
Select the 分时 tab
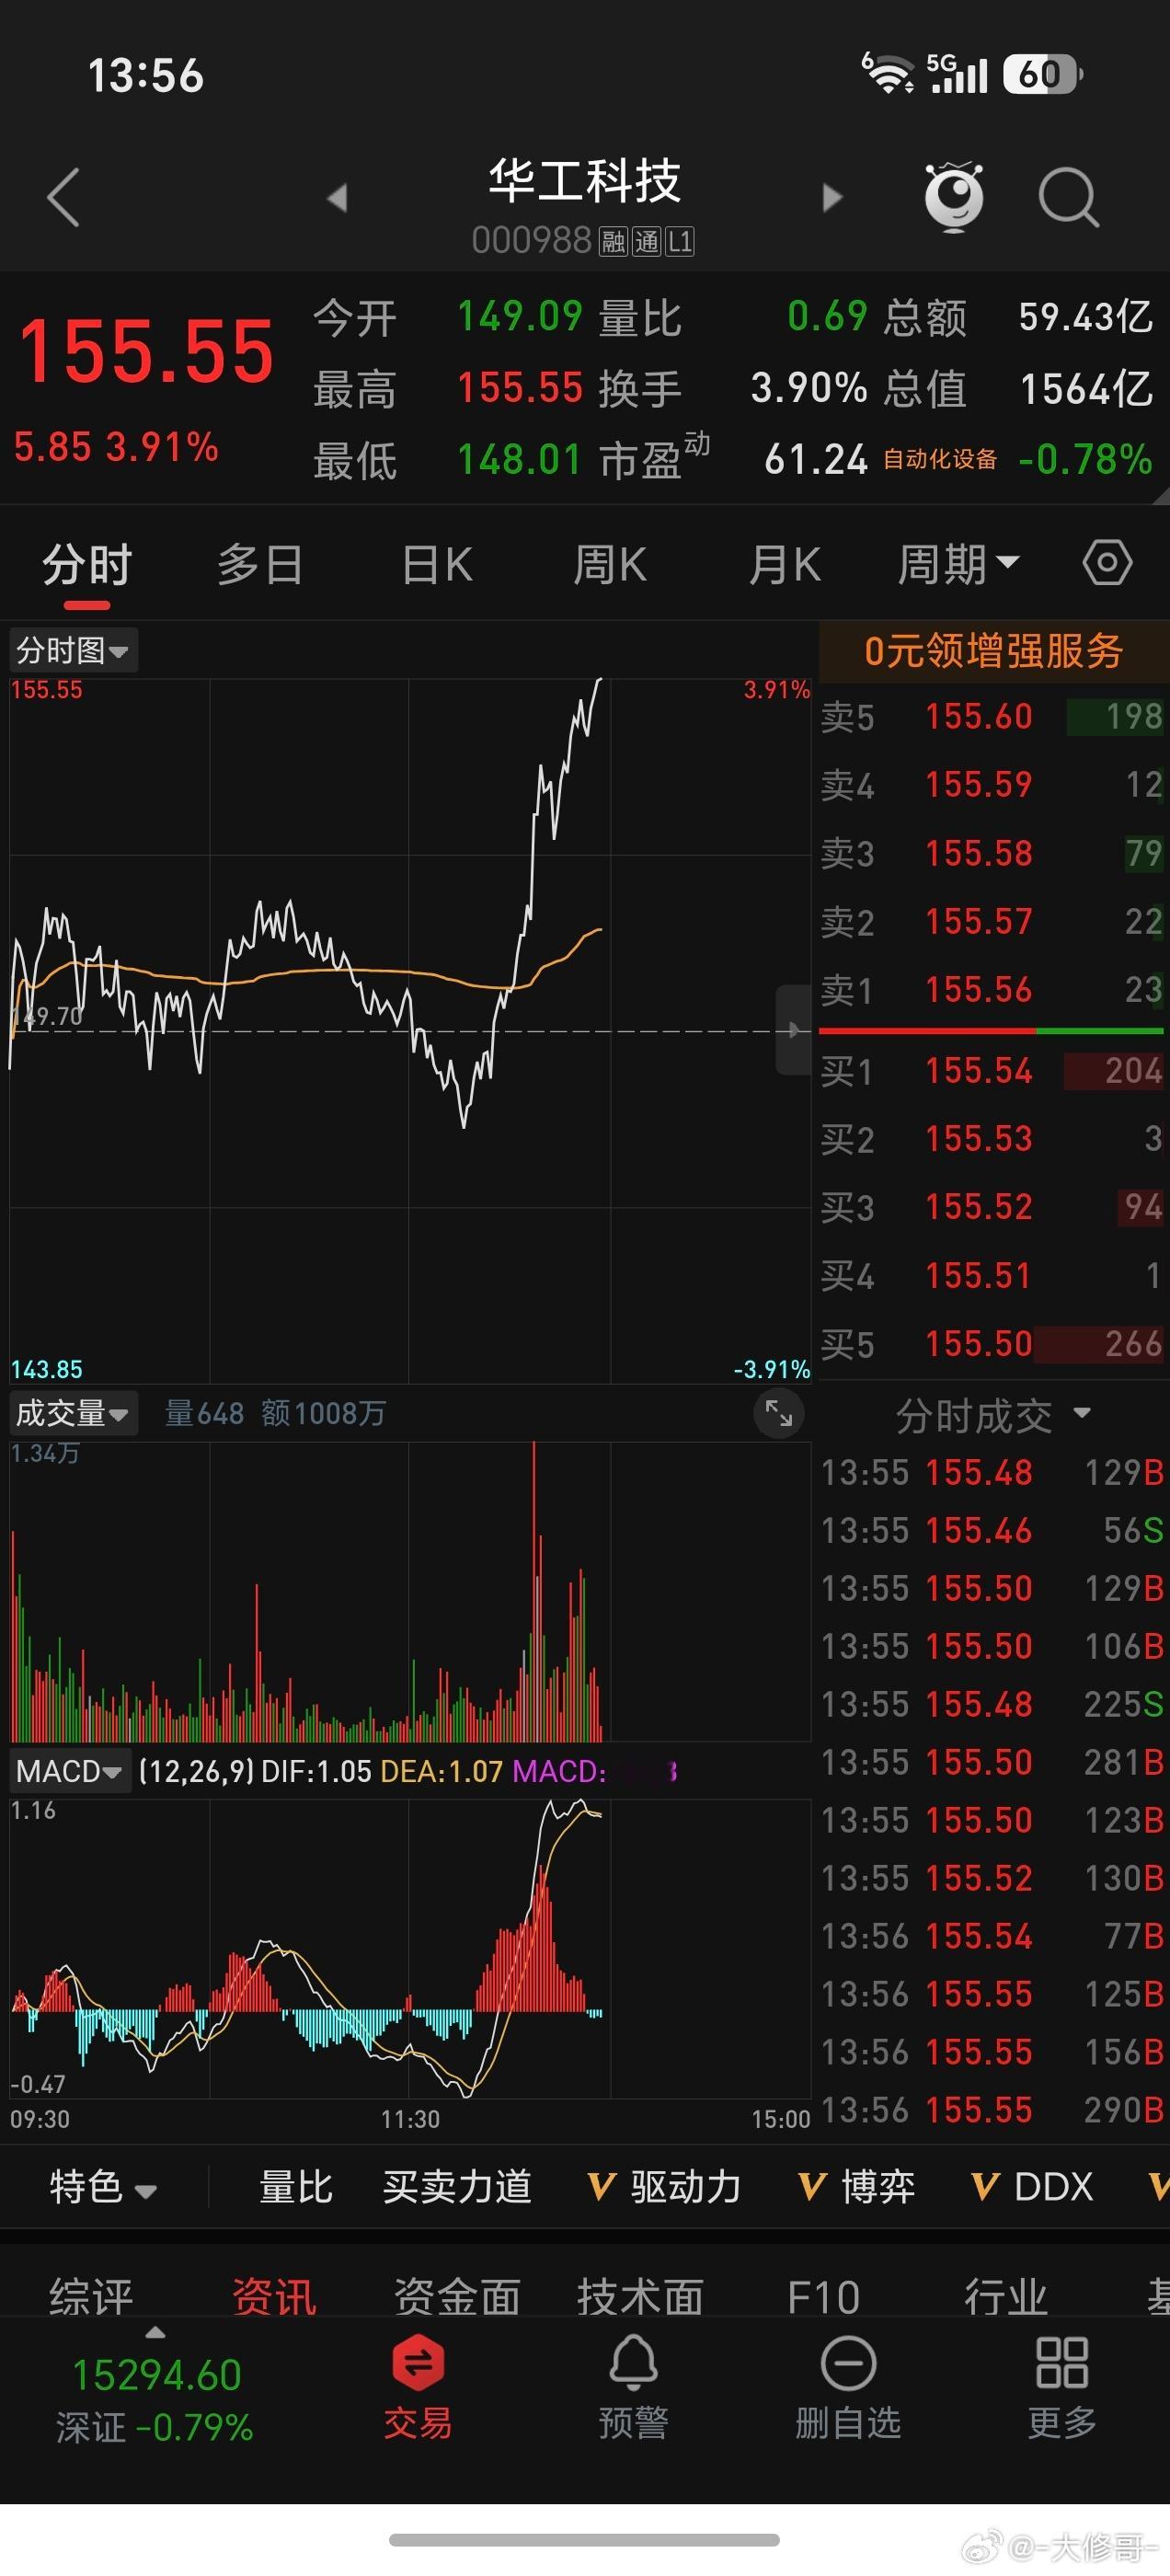pos(87,565)
